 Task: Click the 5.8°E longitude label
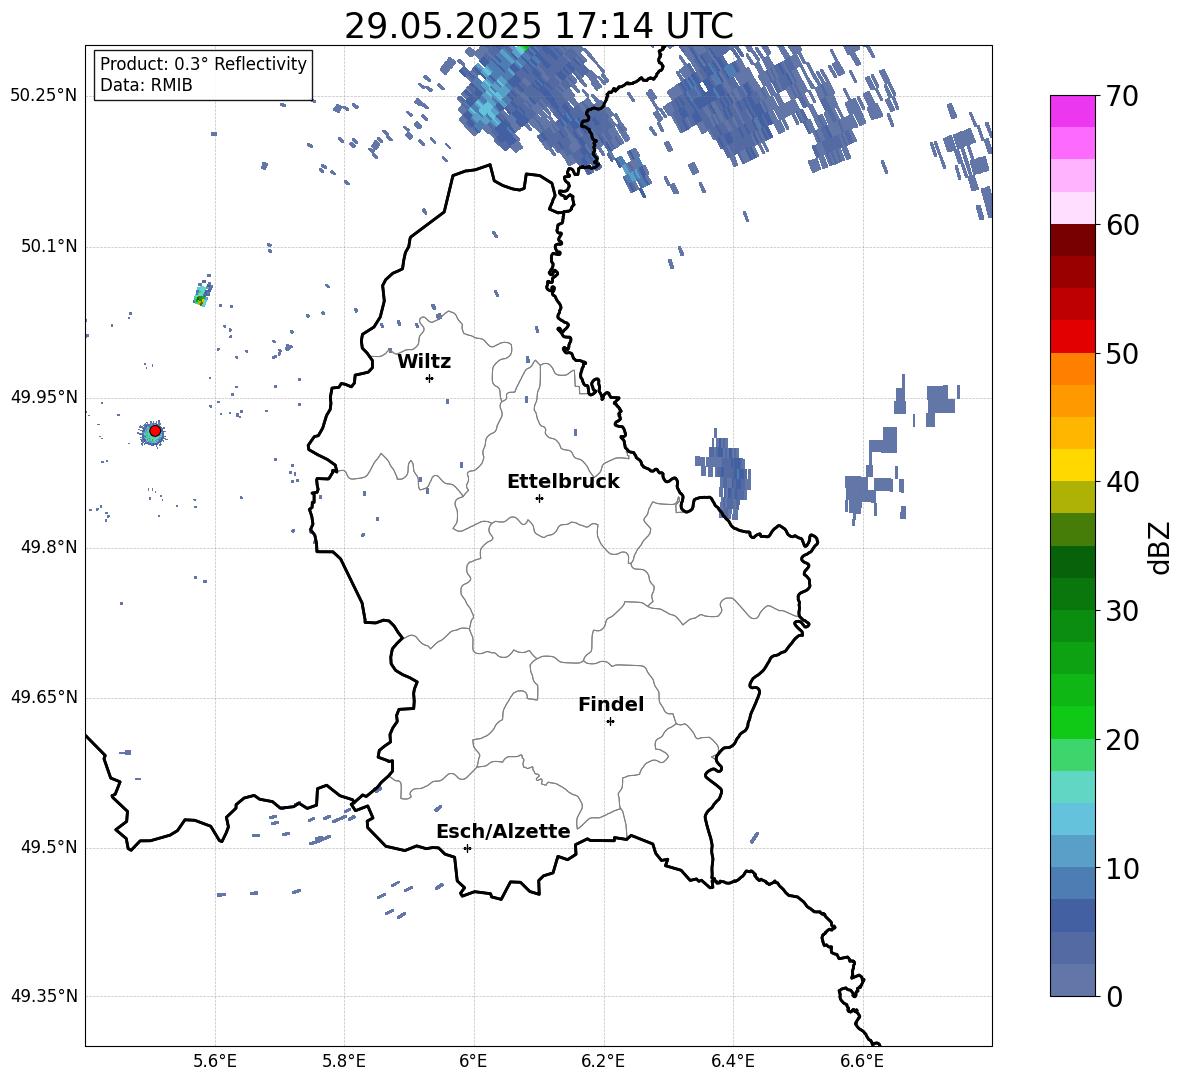[344, 1061]
